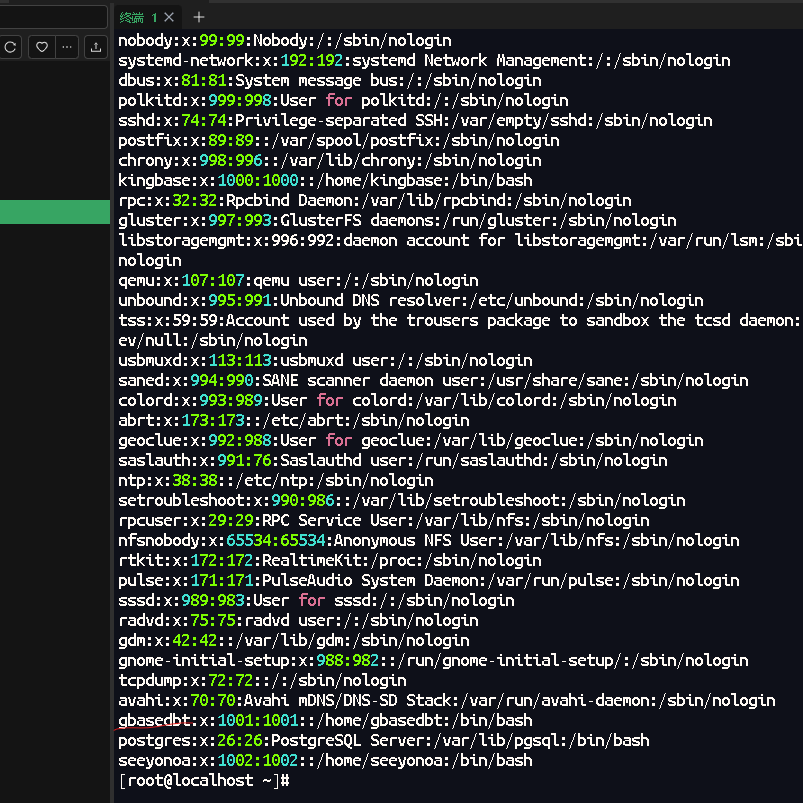Click the text "radvd:x:75:75"
The height and width of the screenshot is (803, 803).
[x=177, y=620]
